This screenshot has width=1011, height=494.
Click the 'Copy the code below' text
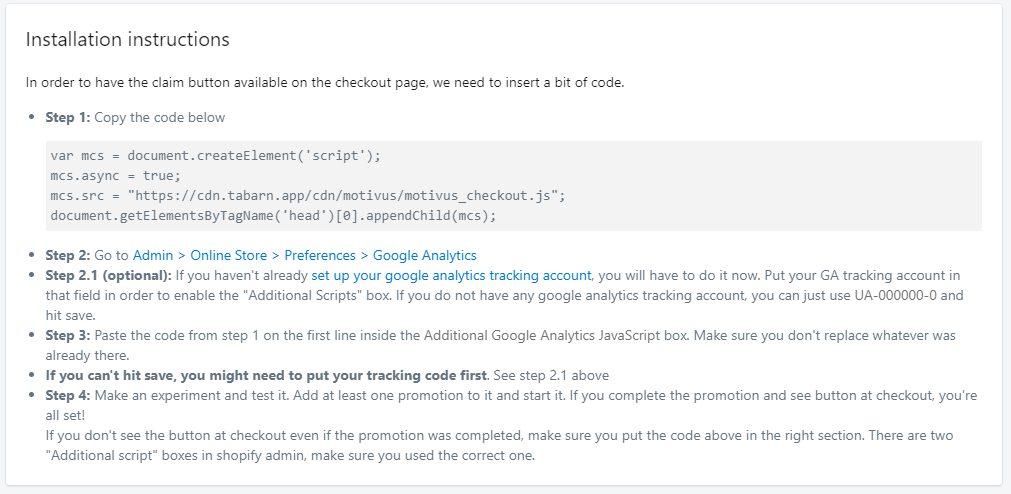tap(160, 117)
